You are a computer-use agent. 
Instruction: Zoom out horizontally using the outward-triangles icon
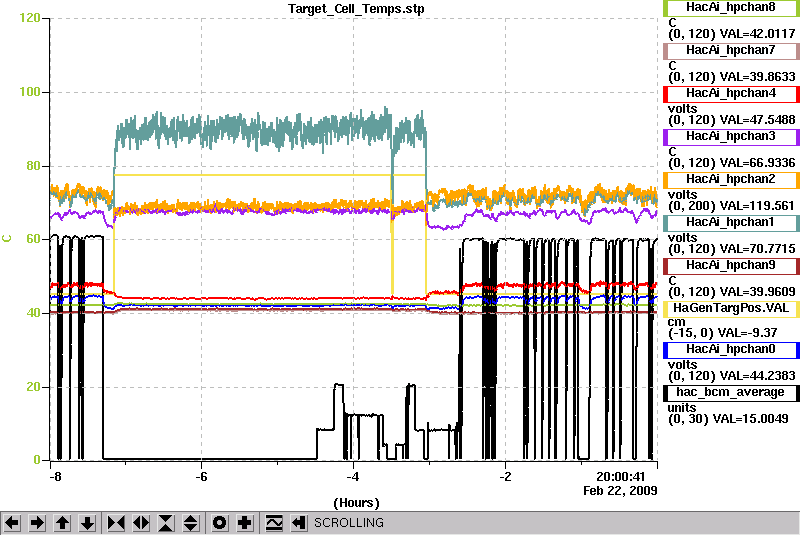[141, 523]
